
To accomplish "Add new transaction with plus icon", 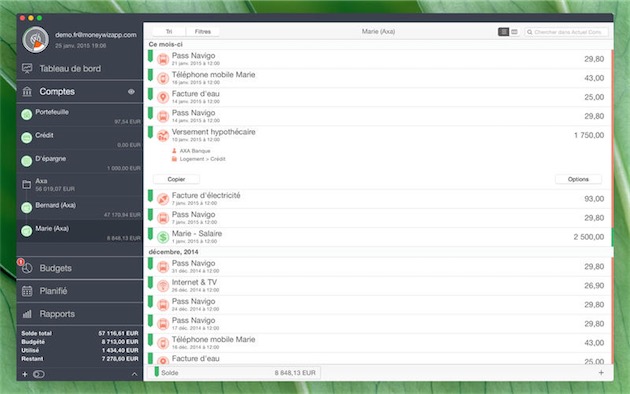I will [x=601, y=373].
